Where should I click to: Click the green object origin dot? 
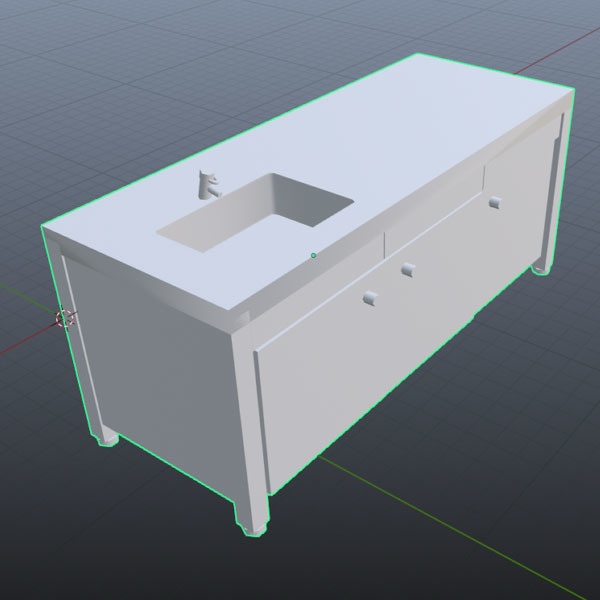pos(313,255)
